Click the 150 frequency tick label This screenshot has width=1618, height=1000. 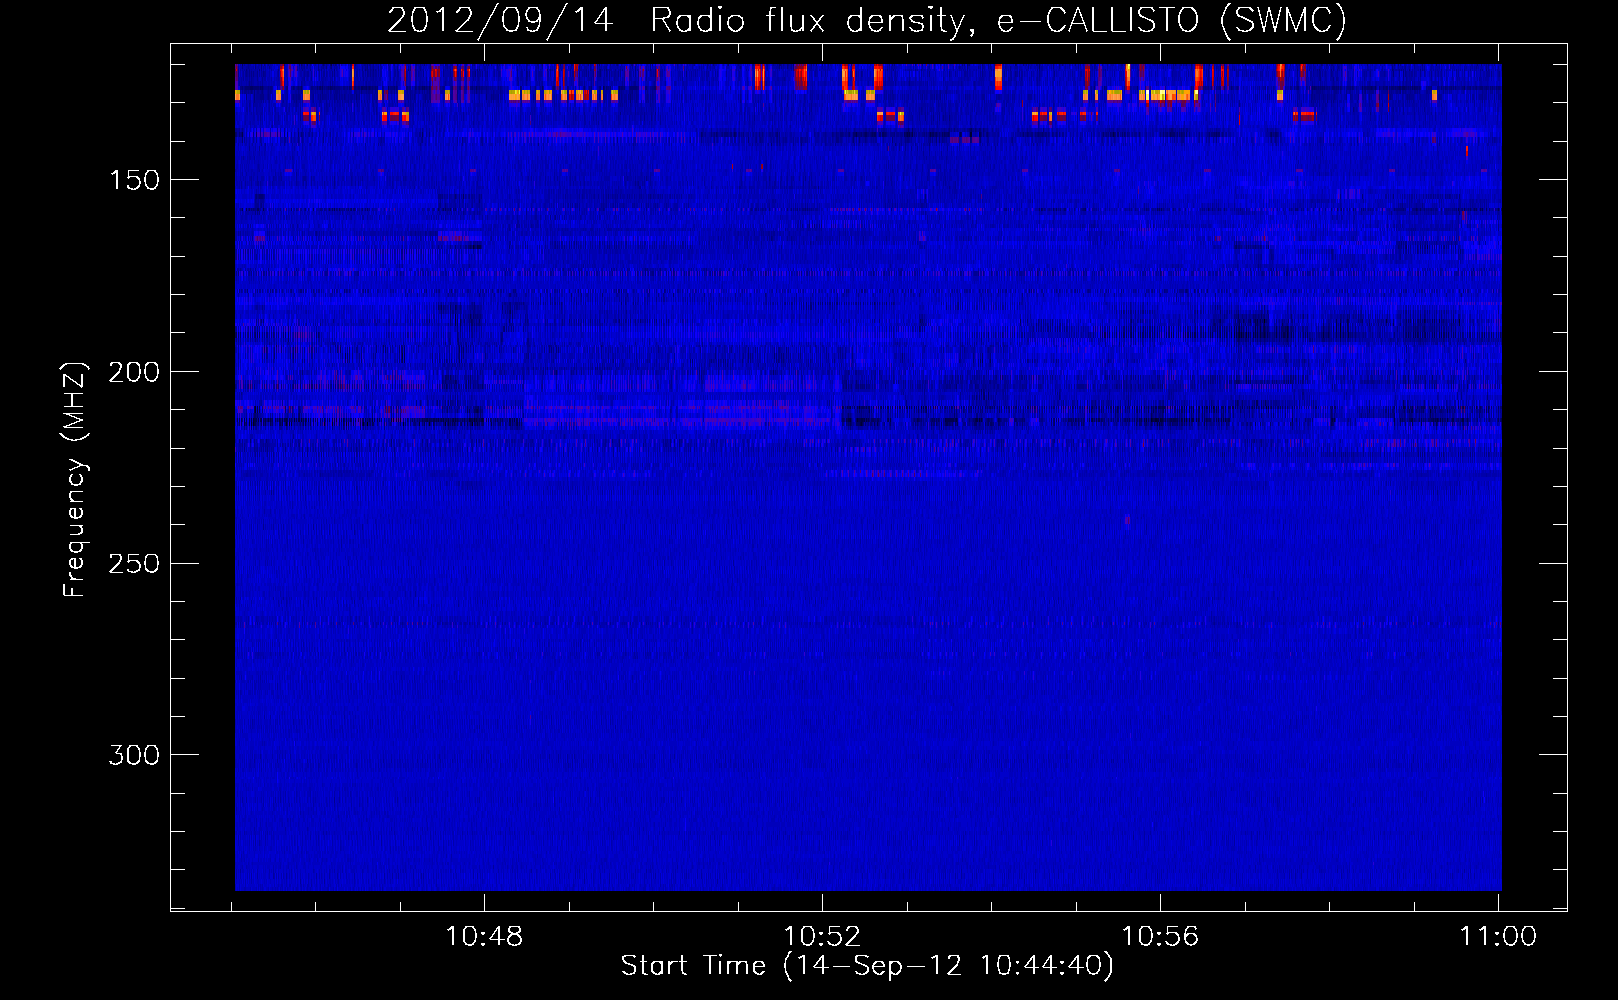point(134,180)
